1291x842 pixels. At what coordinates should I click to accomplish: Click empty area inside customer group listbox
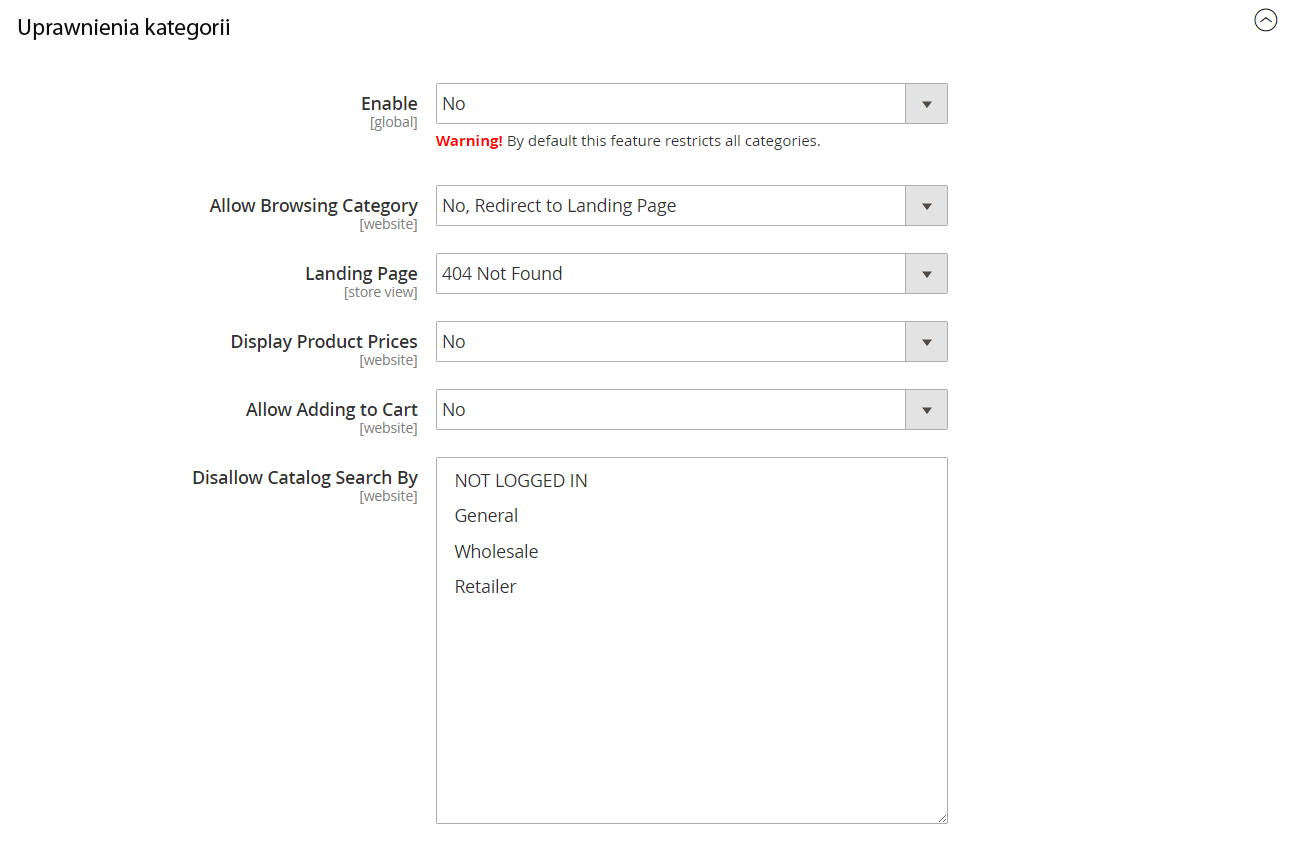tap(691, 710)
